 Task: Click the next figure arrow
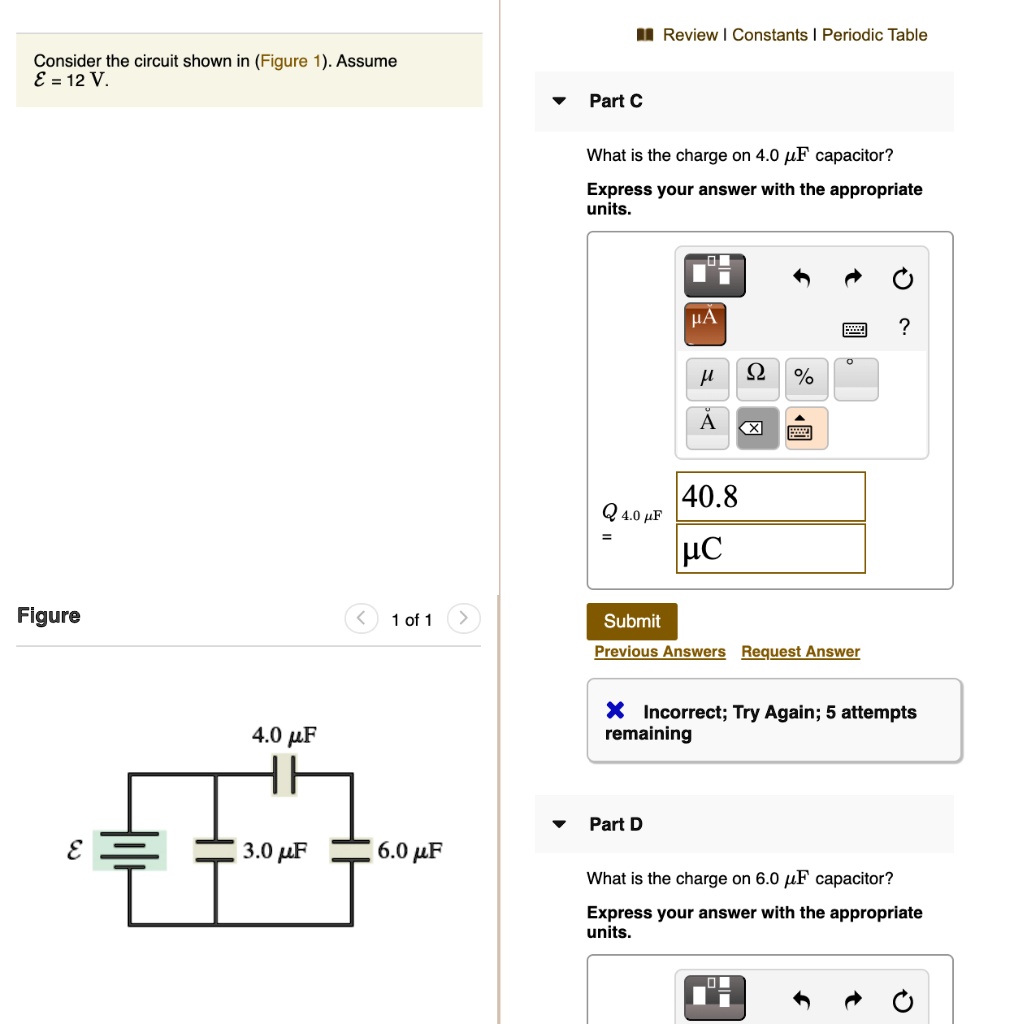pyautogui.click(x=463, y=618)
